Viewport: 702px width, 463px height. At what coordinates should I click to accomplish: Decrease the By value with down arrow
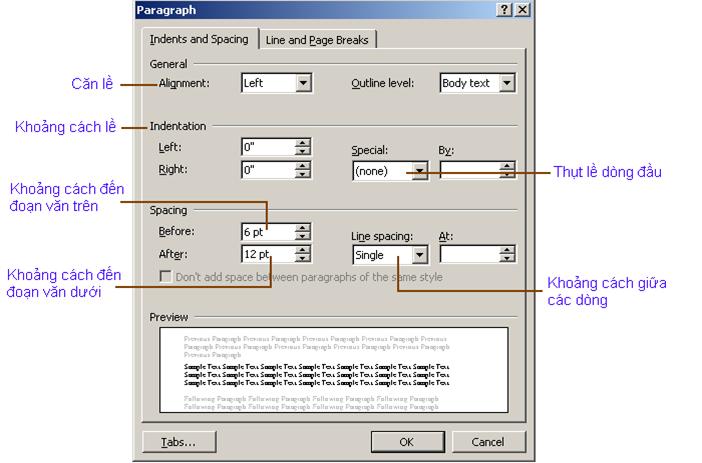[x=507, y=175]
